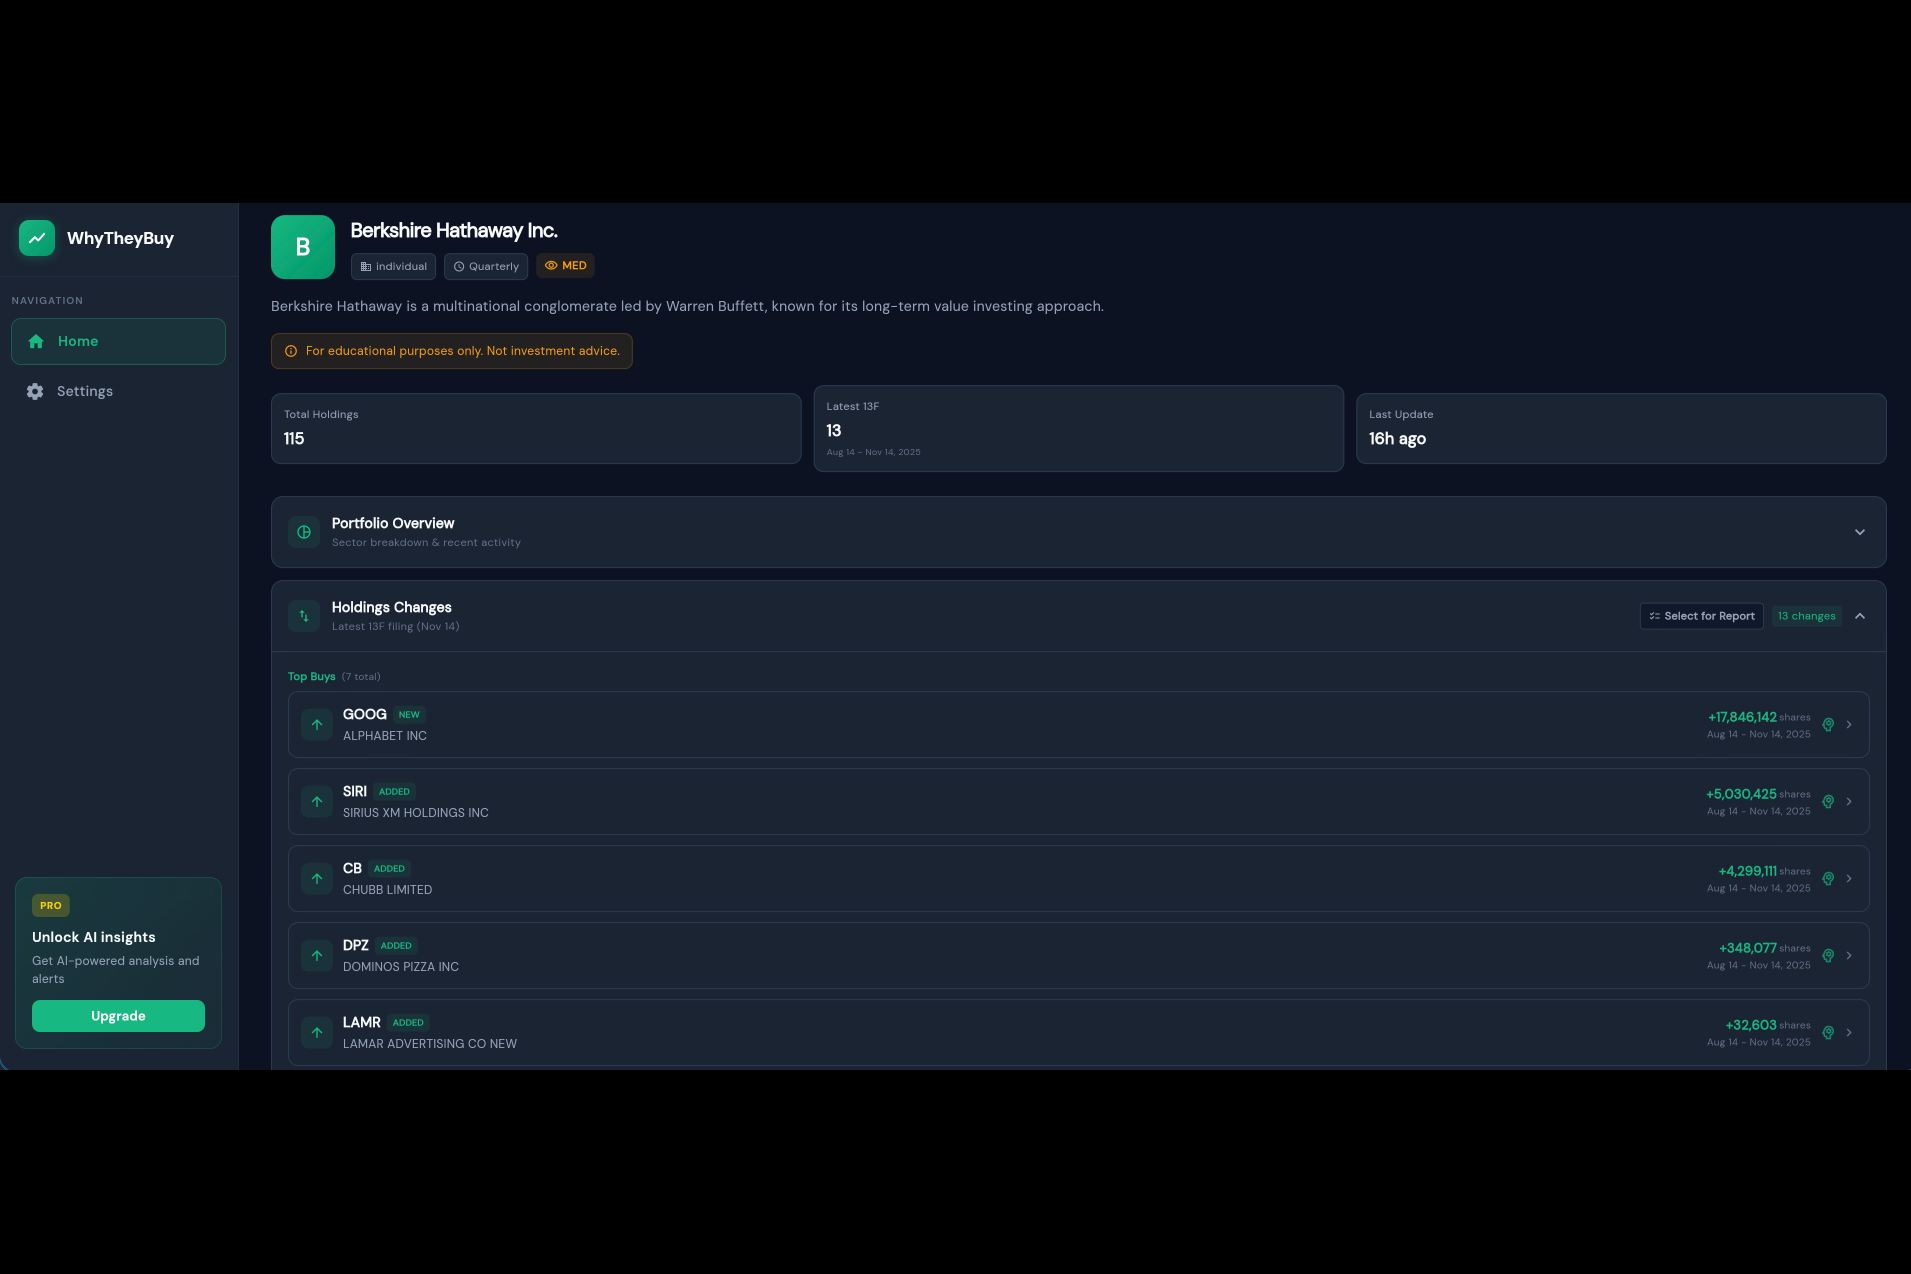The height and width of the screenshot is (1274, 1911).
Task: Click the MED visibility badge
Action: coord(566,265)
